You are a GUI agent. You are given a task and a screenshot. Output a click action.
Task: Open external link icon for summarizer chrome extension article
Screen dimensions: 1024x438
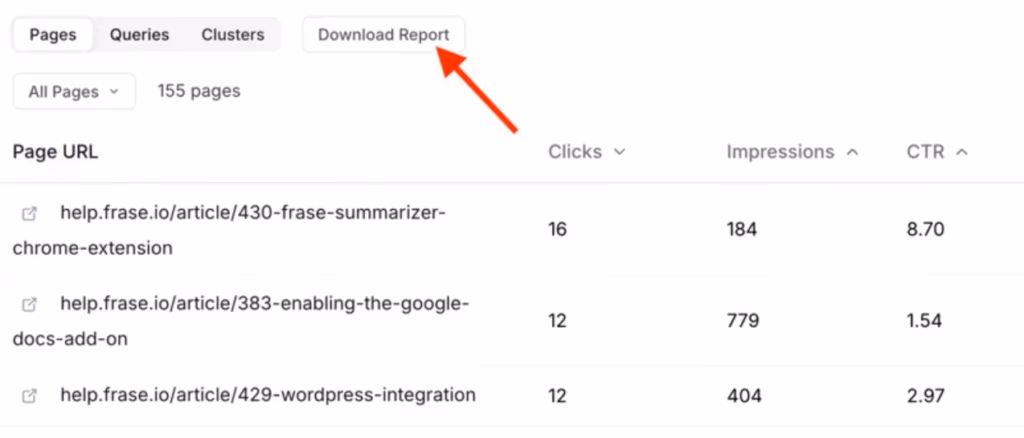point(30,214)
